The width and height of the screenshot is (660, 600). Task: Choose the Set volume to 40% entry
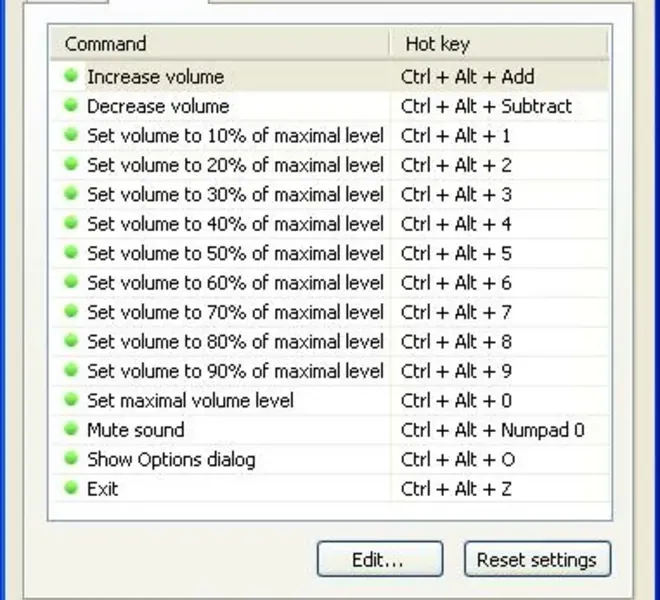click(235, 224)
